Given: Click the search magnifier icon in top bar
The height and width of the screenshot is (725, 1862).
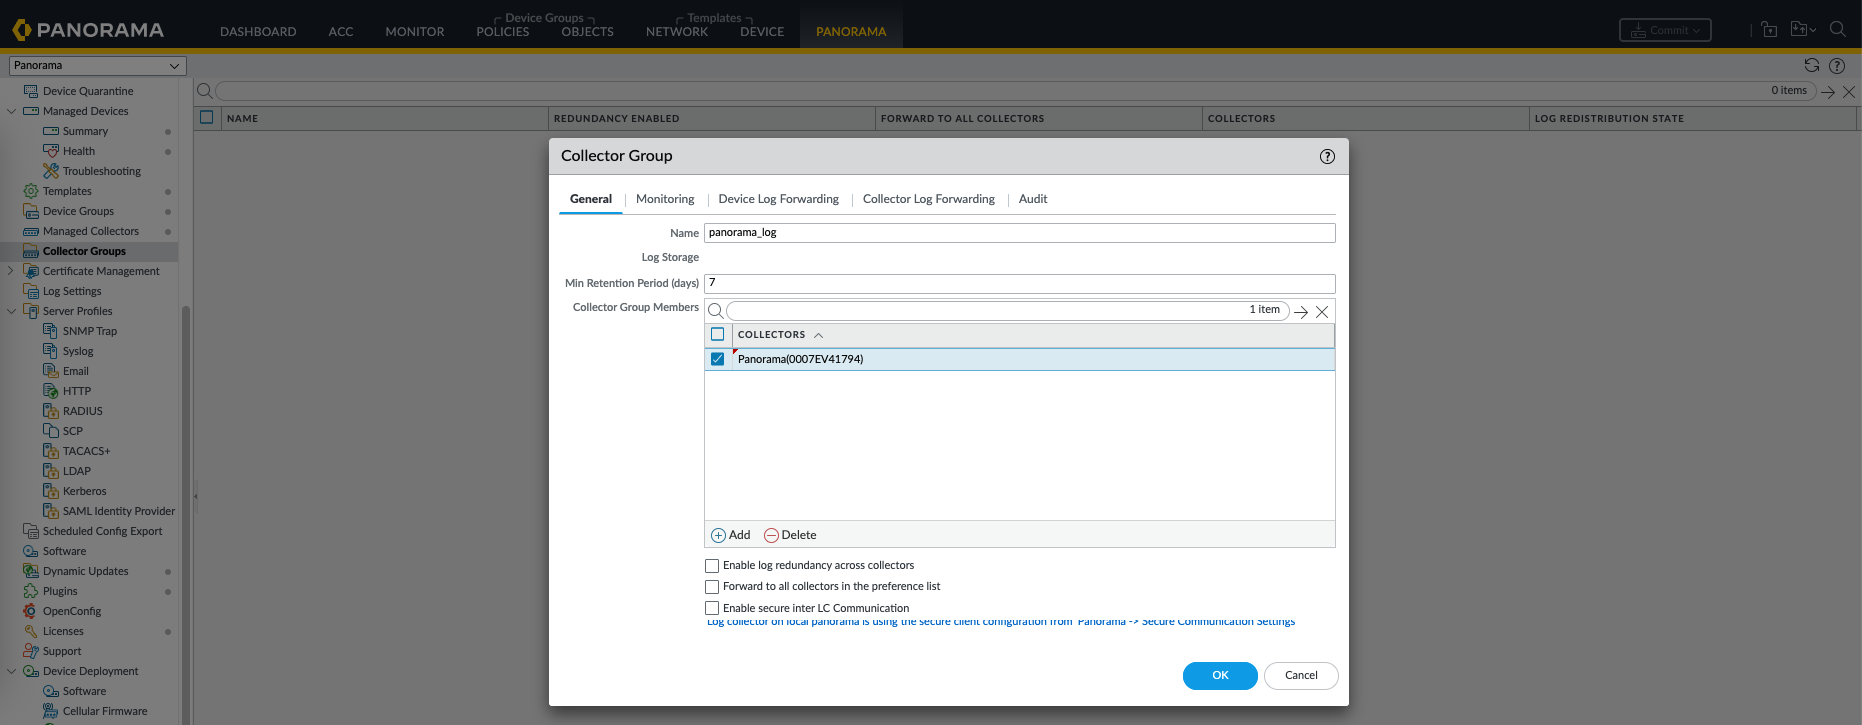Looking at the screenshot, I should [1837, 30].
